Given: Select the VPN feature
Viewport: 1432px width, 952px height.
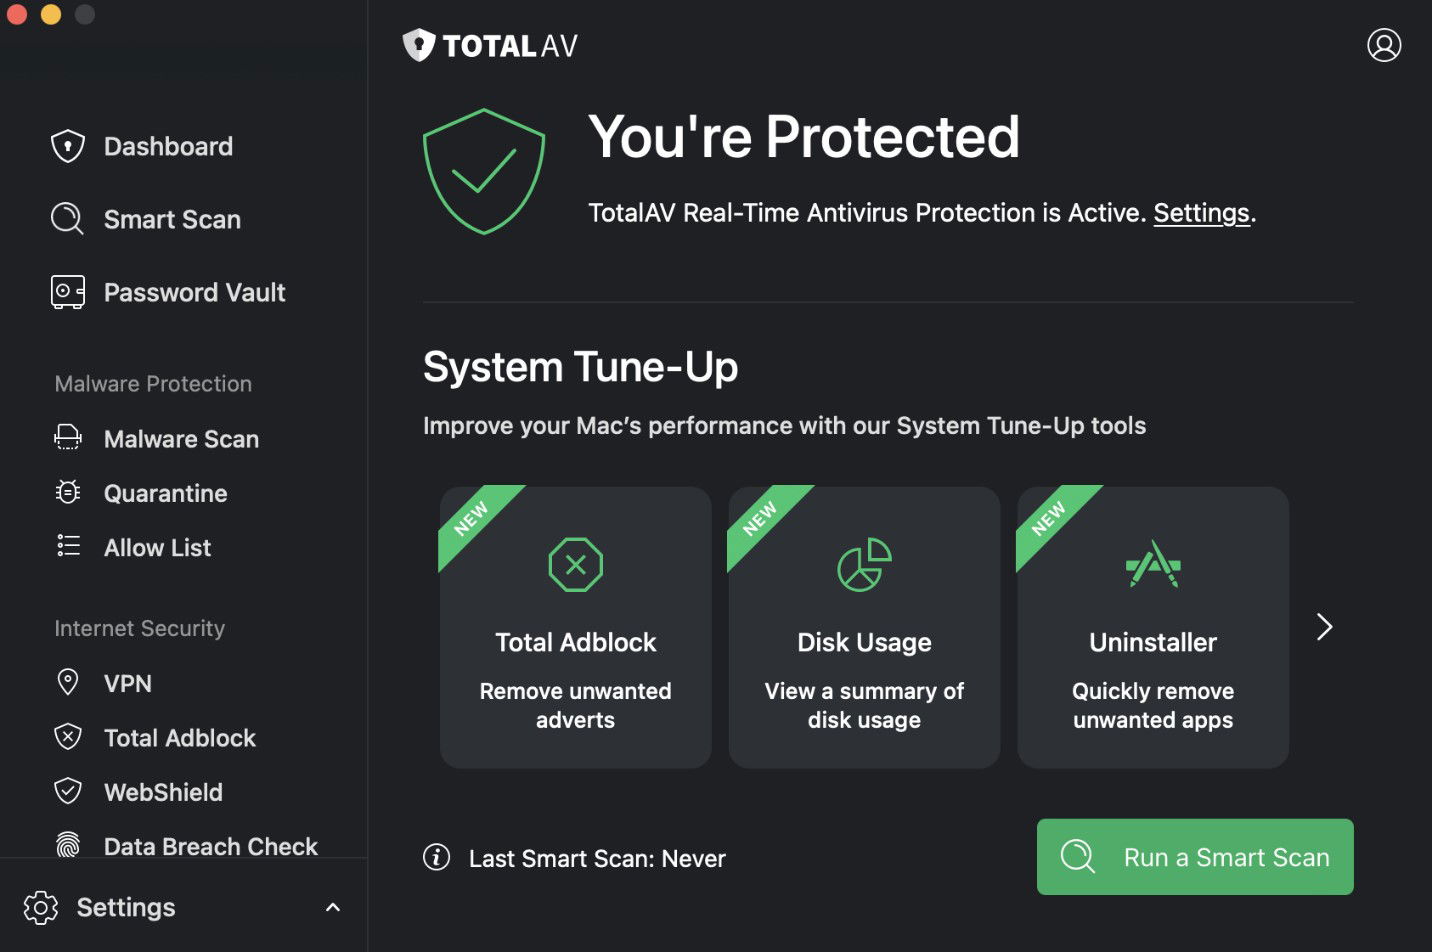Looking at the screenshot, I should [x=128, y=683].
